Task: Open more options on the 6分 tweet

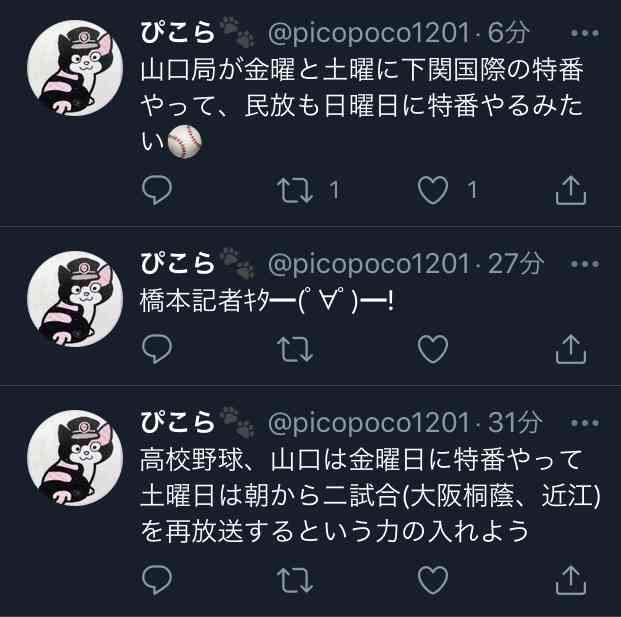Action: tap(585, 33)
